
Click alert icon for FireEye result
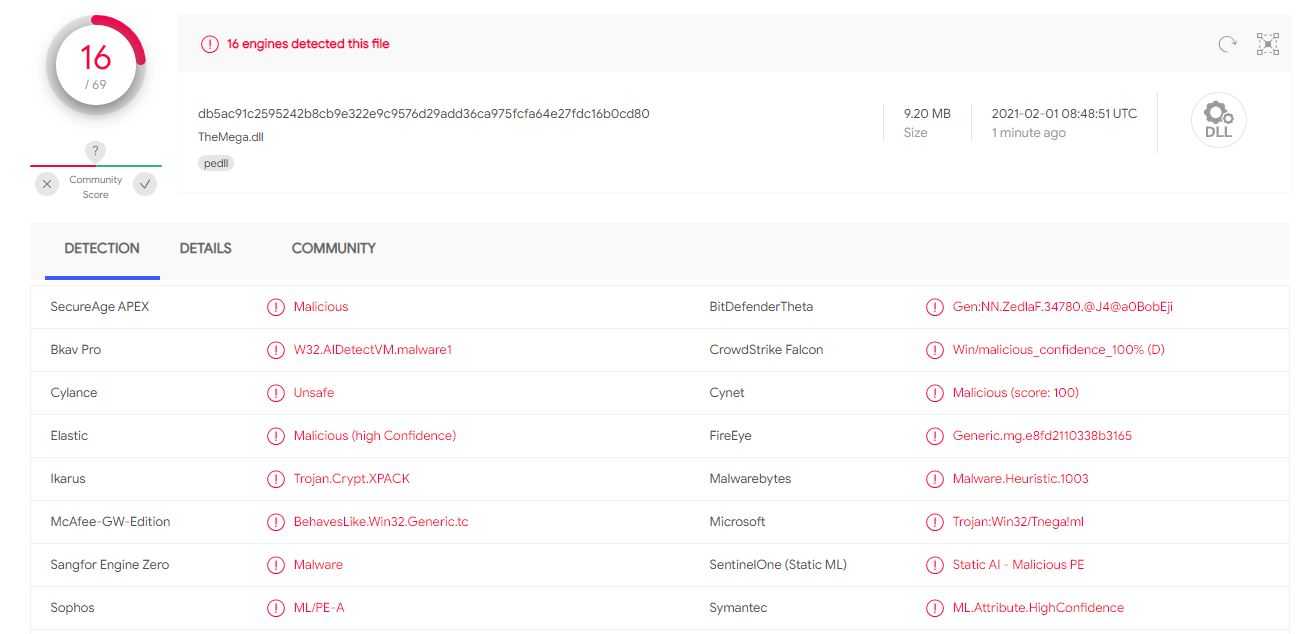(x=935, y=436)
